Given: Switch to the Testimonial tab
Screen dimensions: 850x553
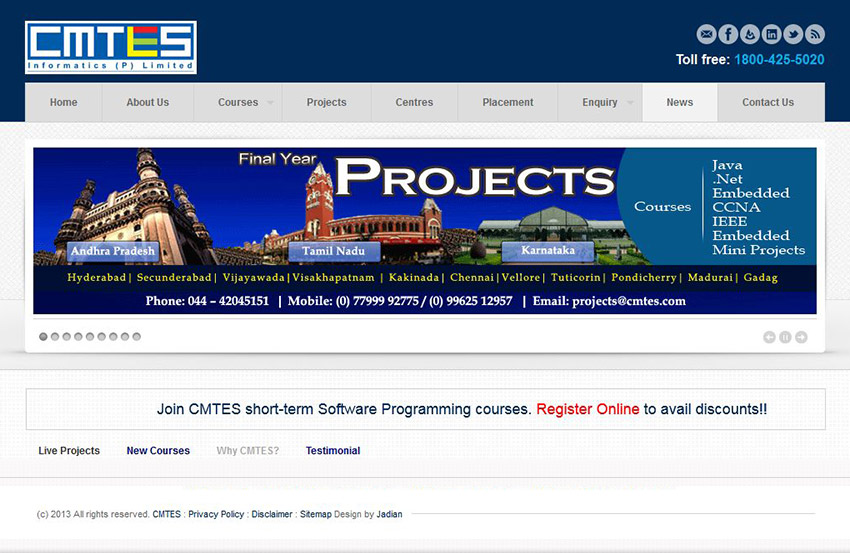Looking at the screenshot, I should point(333,451).
